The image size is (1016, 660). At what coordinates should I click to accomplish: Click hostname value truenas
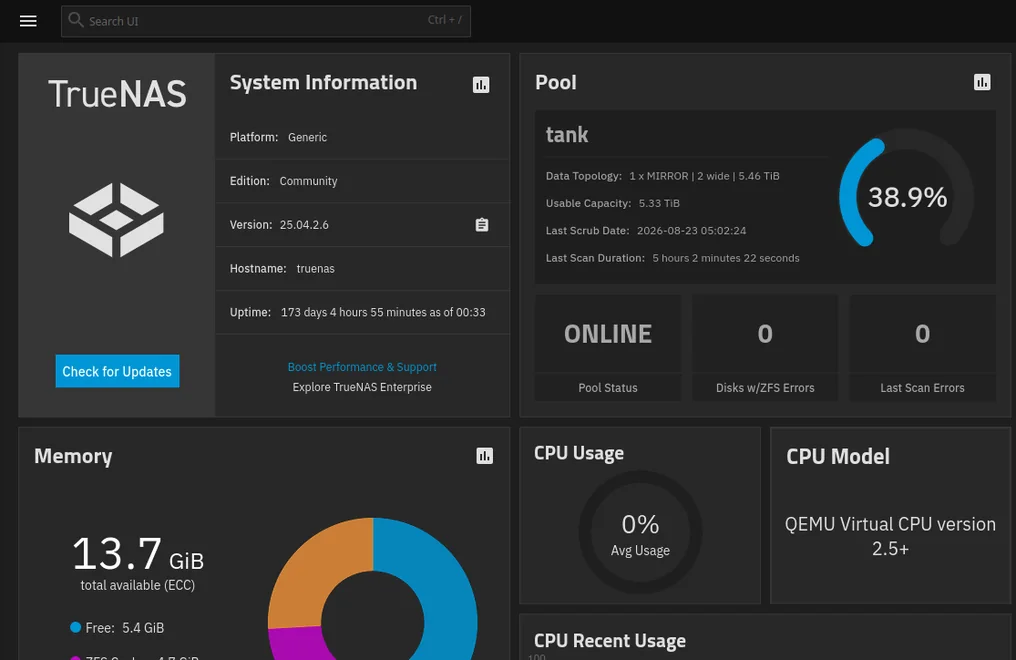coord(316,269)
